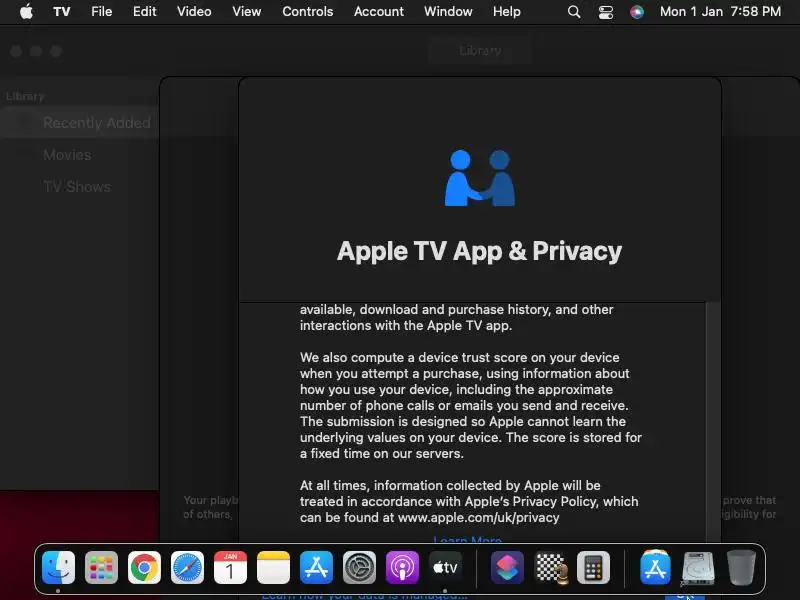
Task: Click the 'device trust score' paragraph
Action: tap(470, 405)
